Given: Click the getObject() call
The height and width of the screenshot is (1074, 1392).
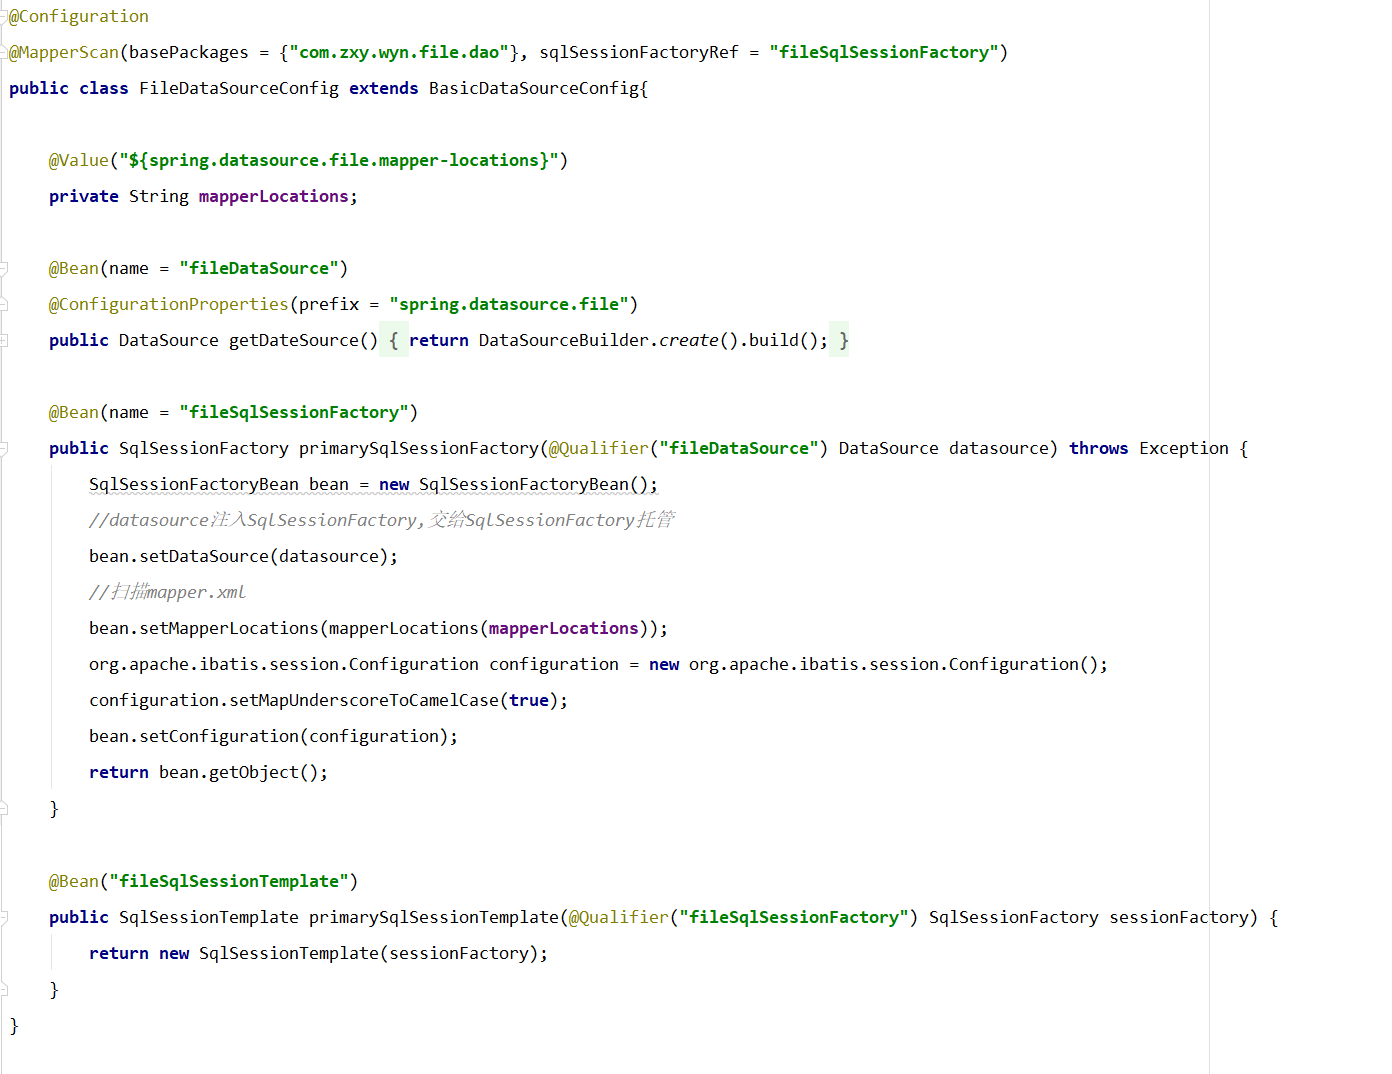Looking at the screenshot, I should pos(264,772).
